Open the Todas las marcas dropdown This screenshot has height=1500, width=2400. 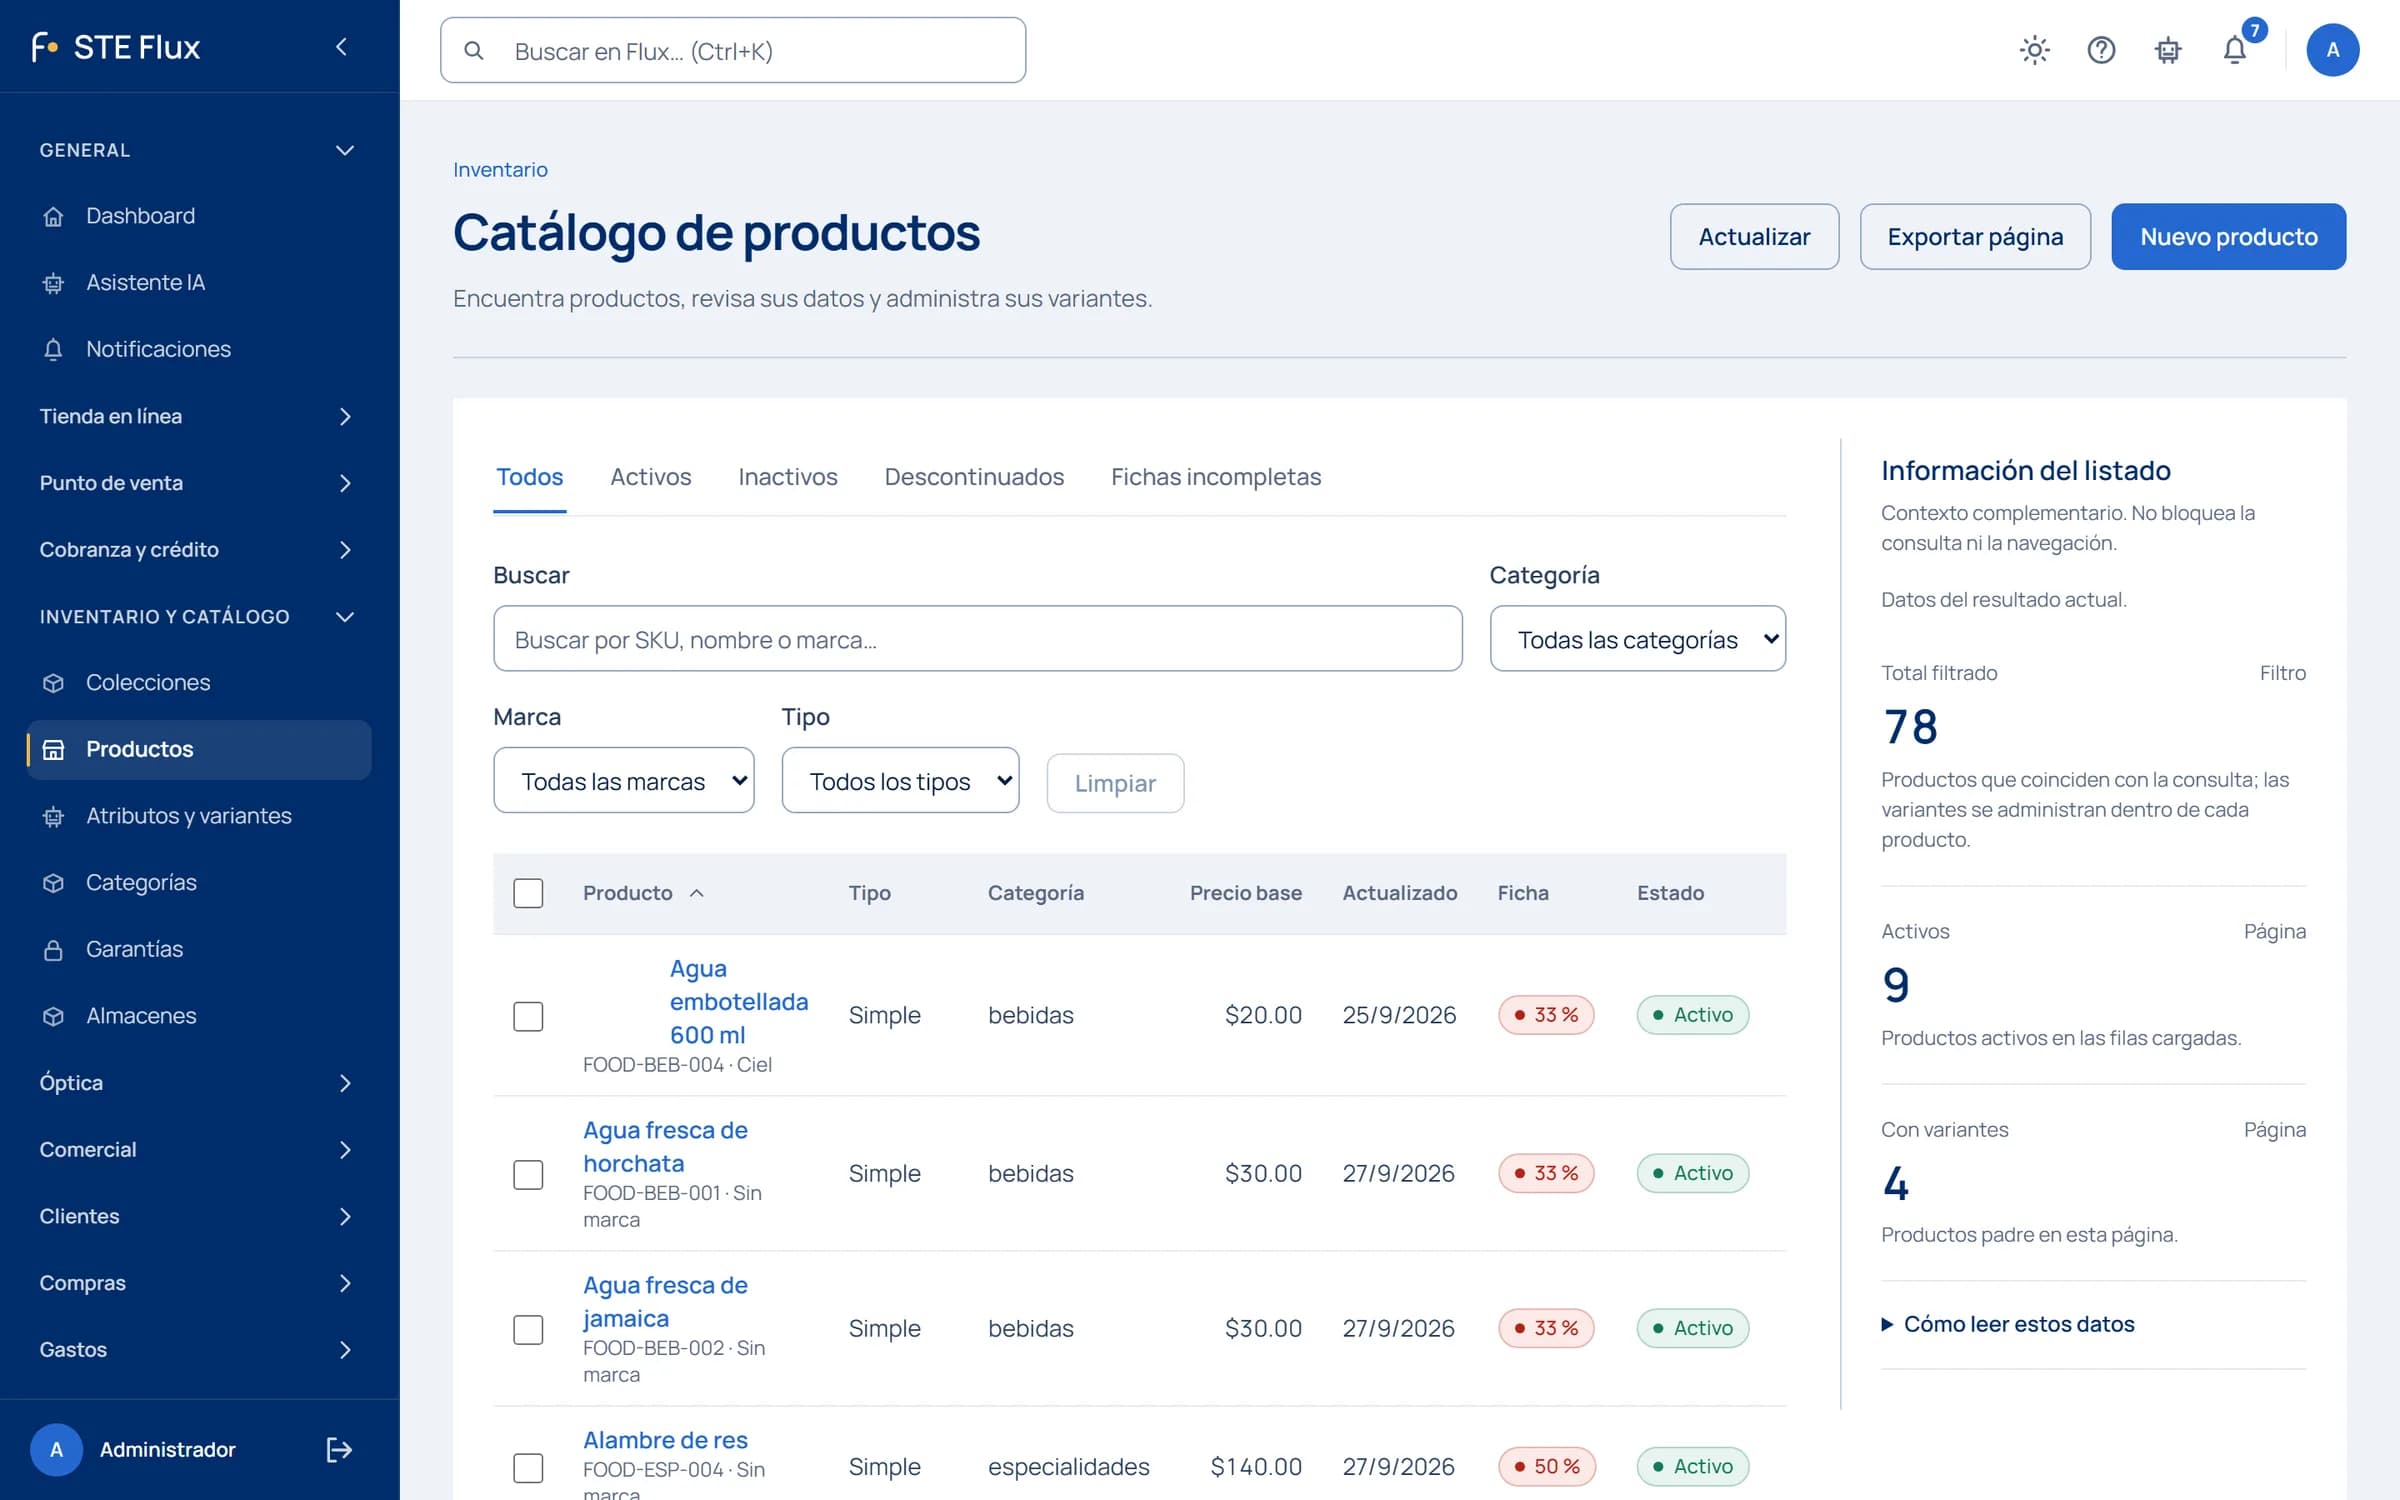[624, 780]
